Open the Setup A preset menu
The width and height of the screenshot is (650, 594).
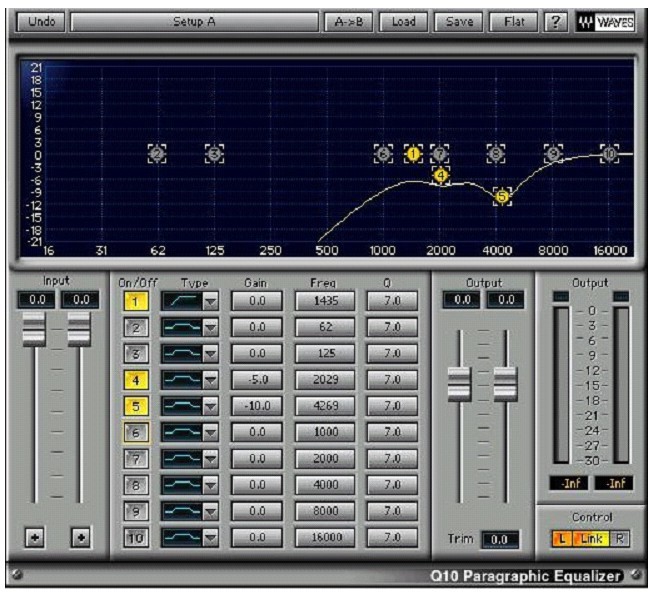click(194, 22)
